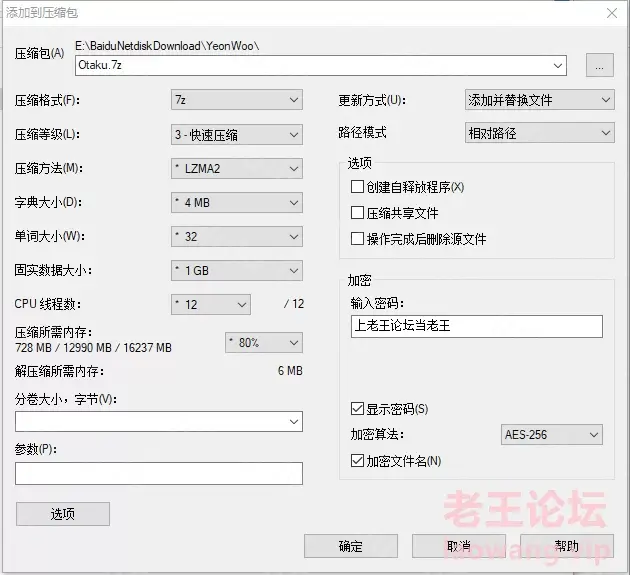Expand 字典大小 4 MB dropdown
630x575 pixels.
click(x=237, y=203)
